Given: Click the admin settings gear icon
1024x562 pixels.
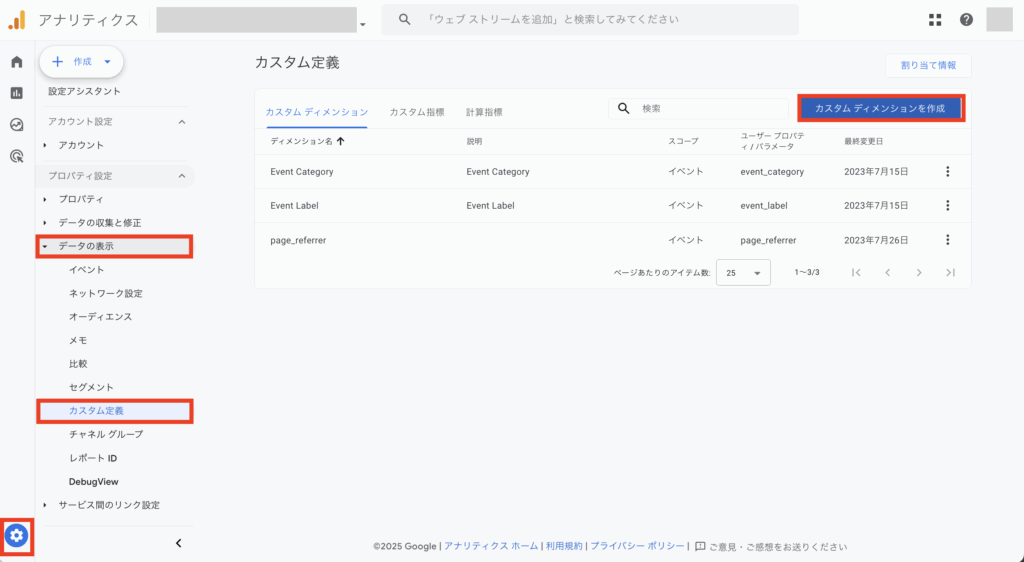Looking at the screenshot, I should point(16,537).
